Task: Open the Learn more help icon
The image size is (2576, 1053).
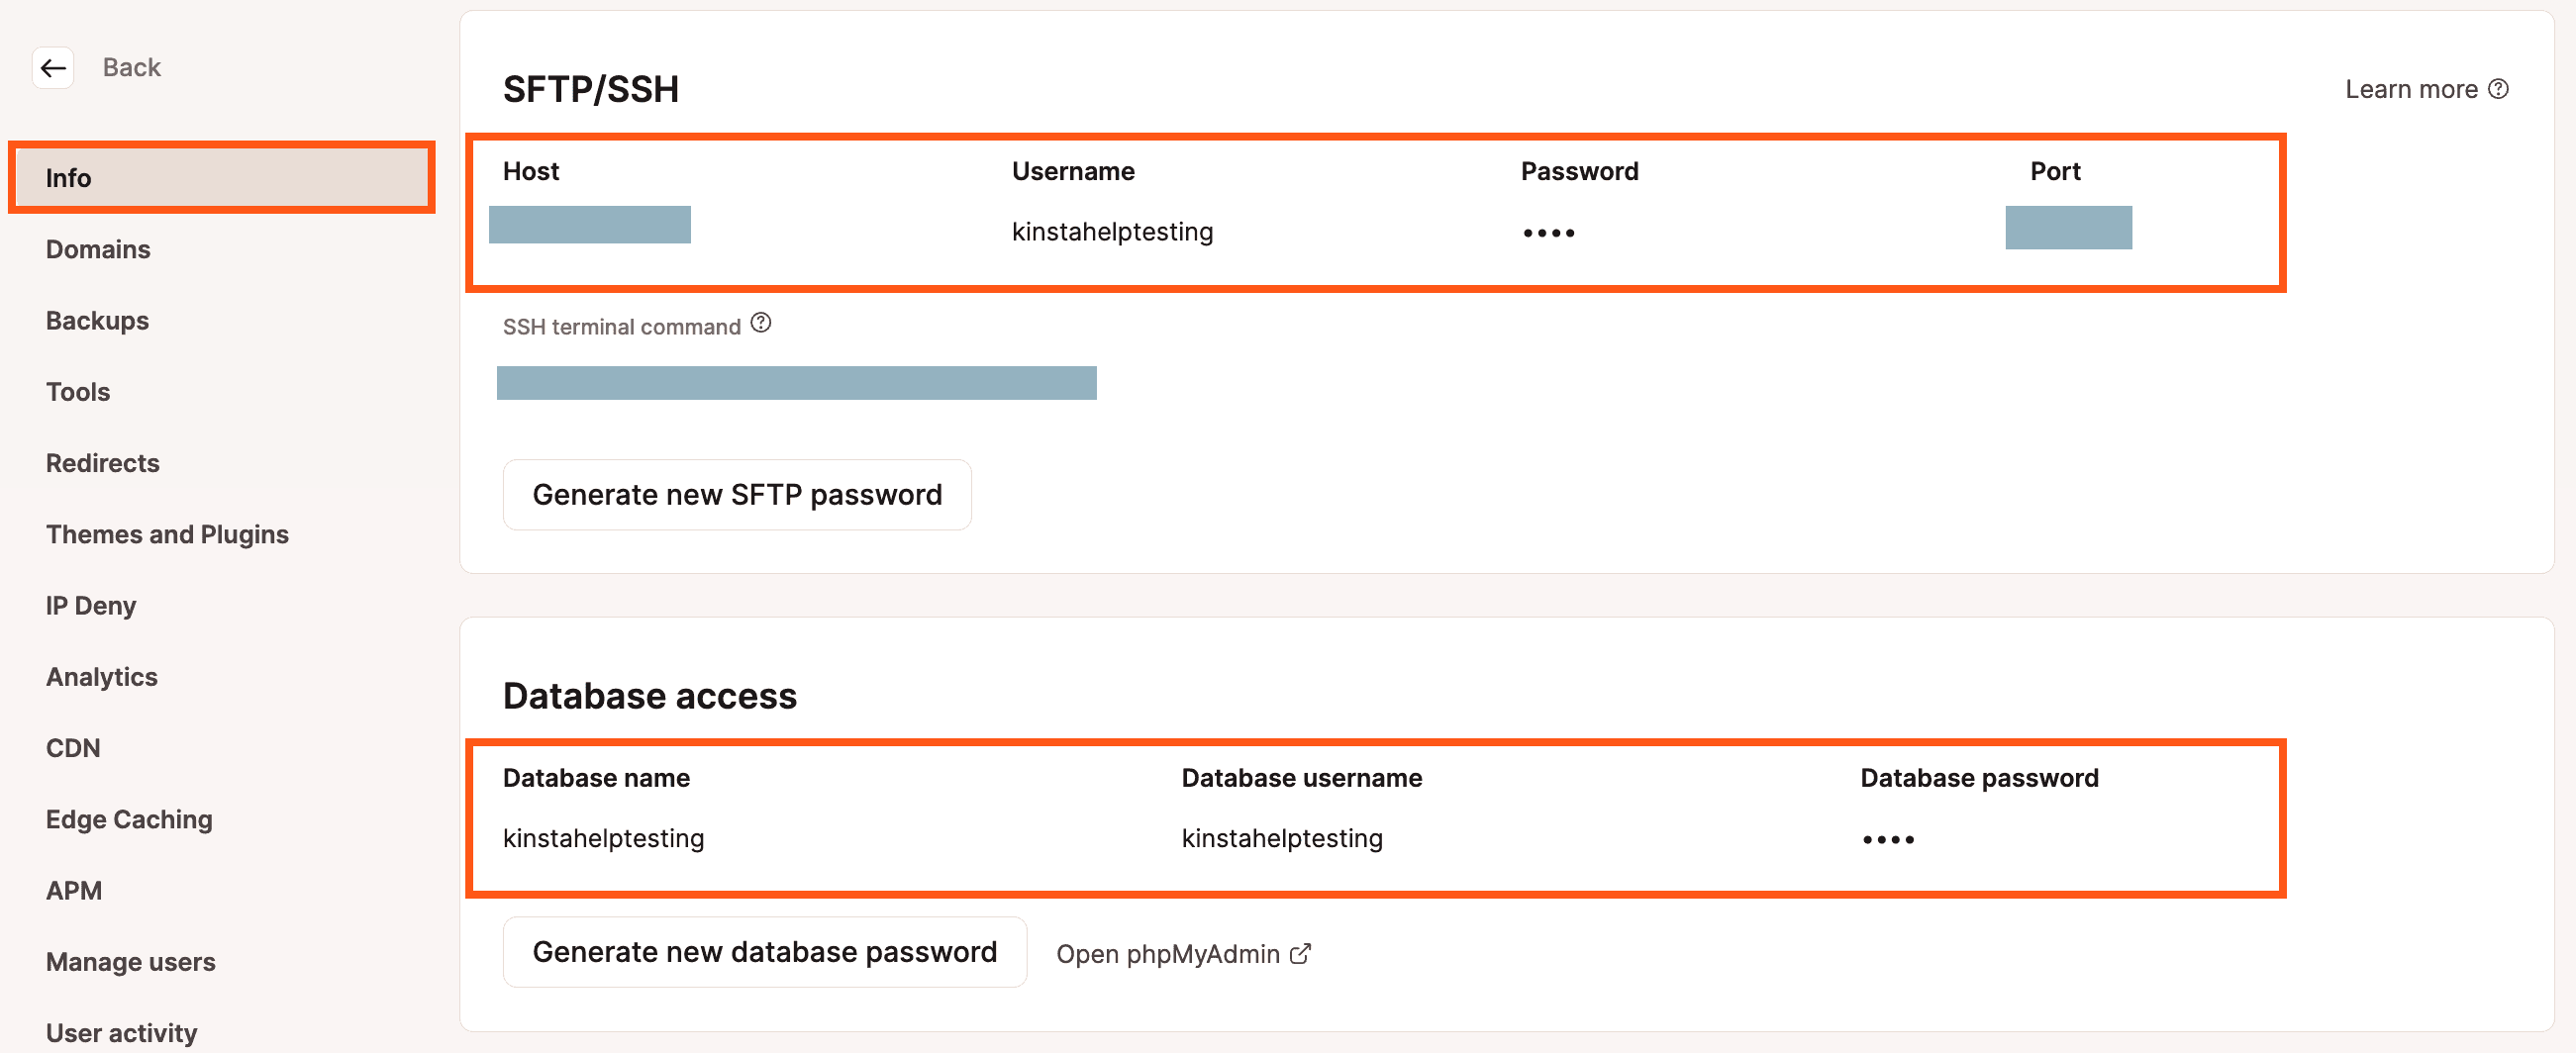Action: pos(2499,88)
